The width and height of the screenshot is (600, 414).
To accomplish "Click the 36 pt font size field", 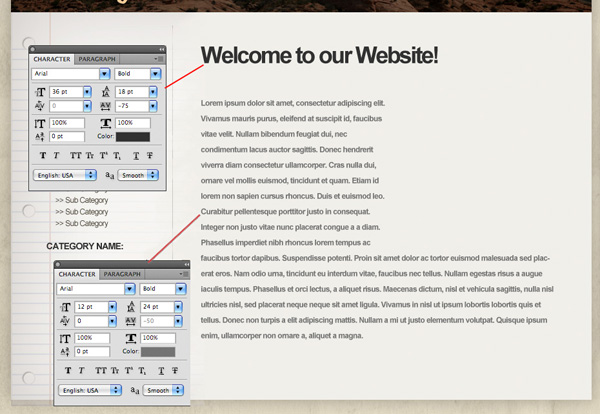I will (x=66, y=92).
